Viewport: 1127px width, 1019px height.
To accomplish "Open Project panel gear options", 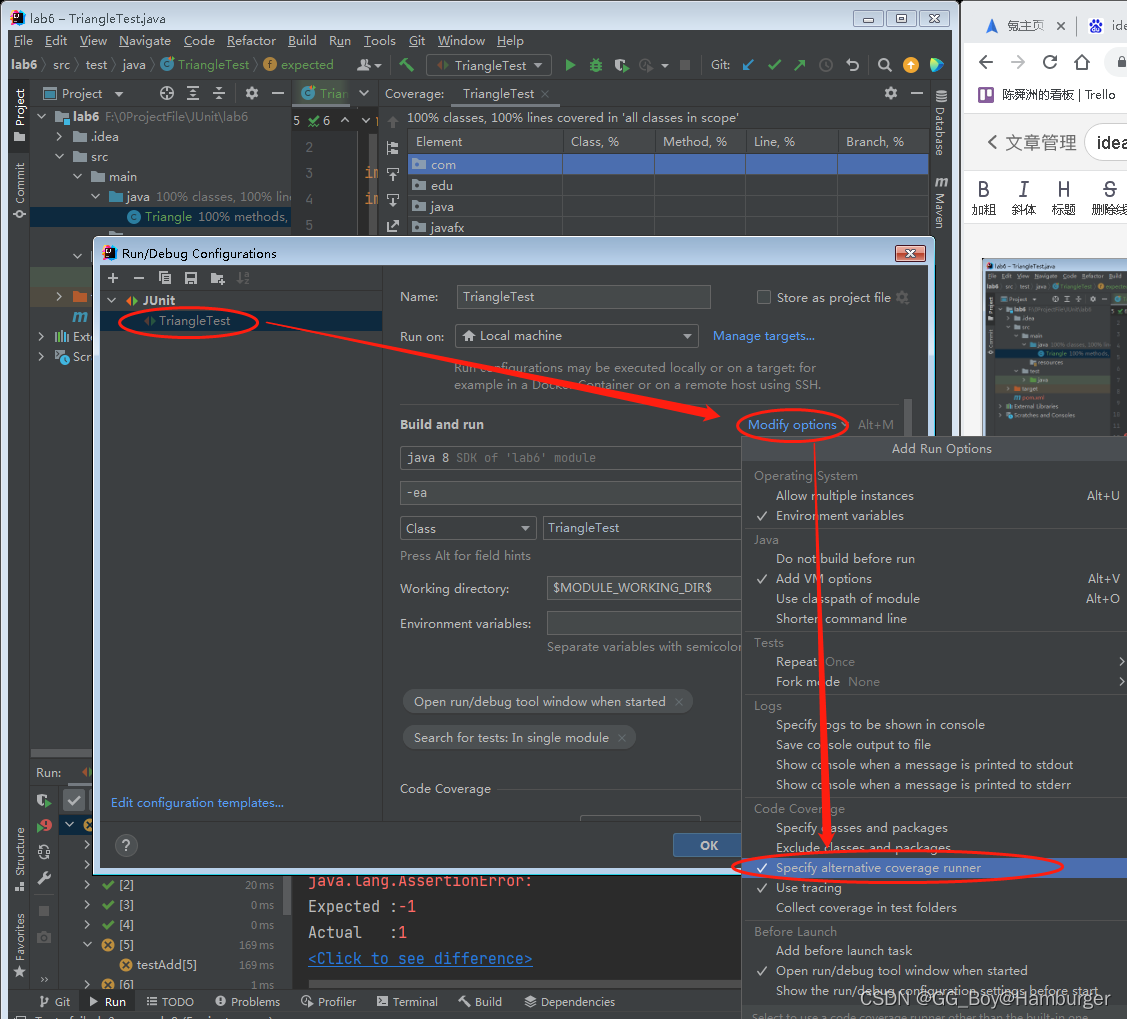I will (x=252, y=93).
